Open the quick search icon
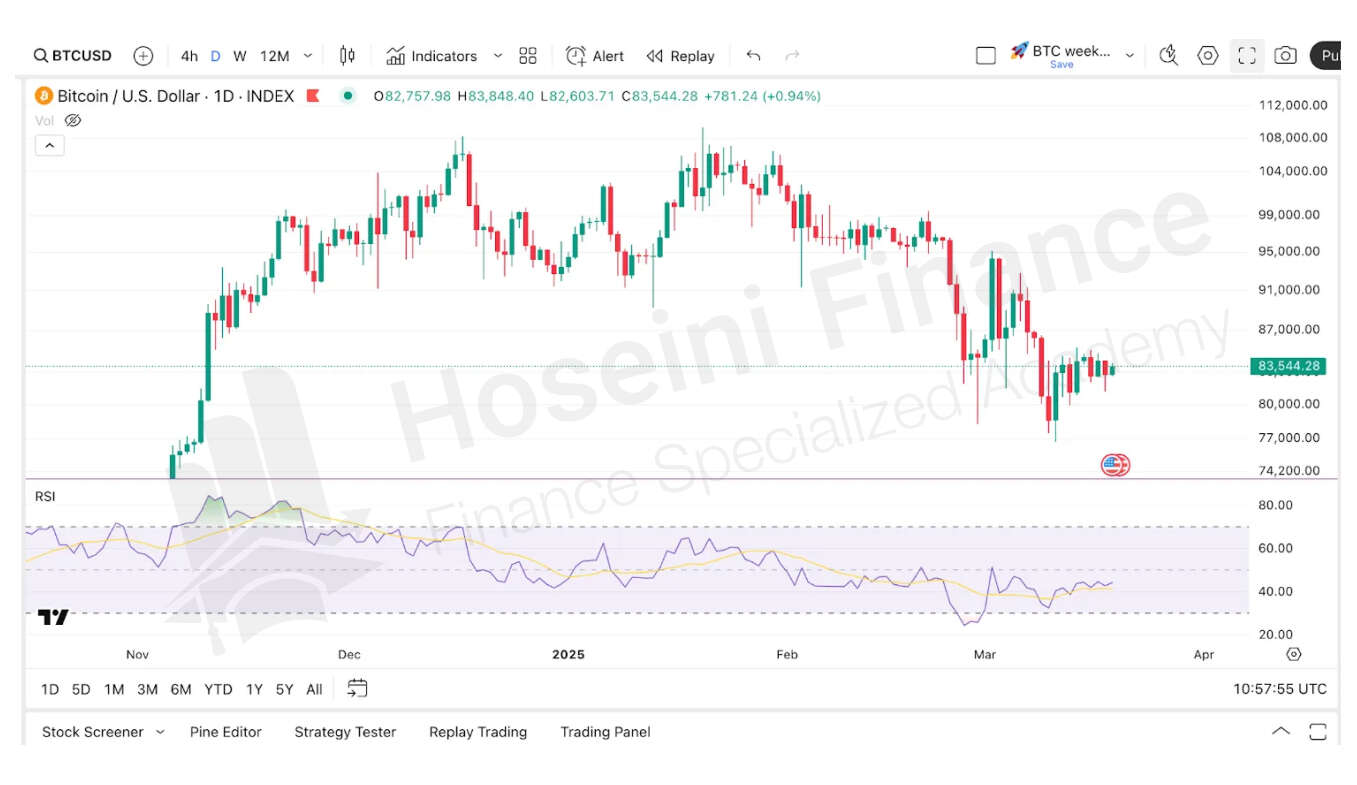The height and width of the screenshot is (785, 1357). click(x=1168, y=56)
